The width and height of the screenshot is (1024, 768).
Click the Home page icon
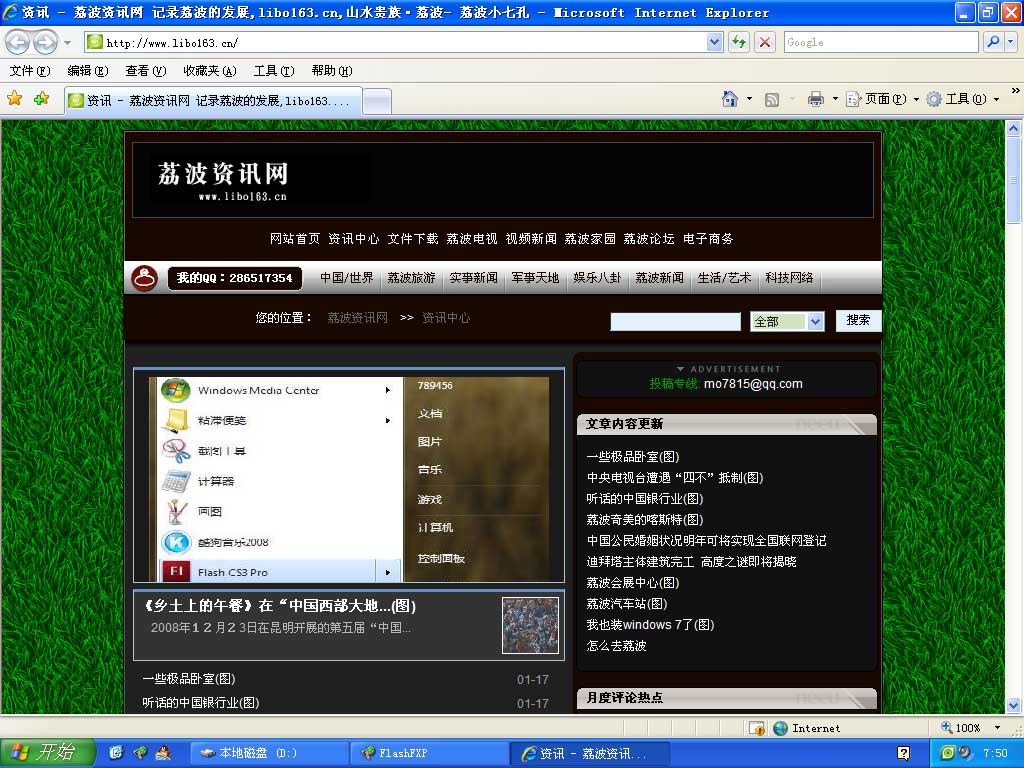(729, 99)
